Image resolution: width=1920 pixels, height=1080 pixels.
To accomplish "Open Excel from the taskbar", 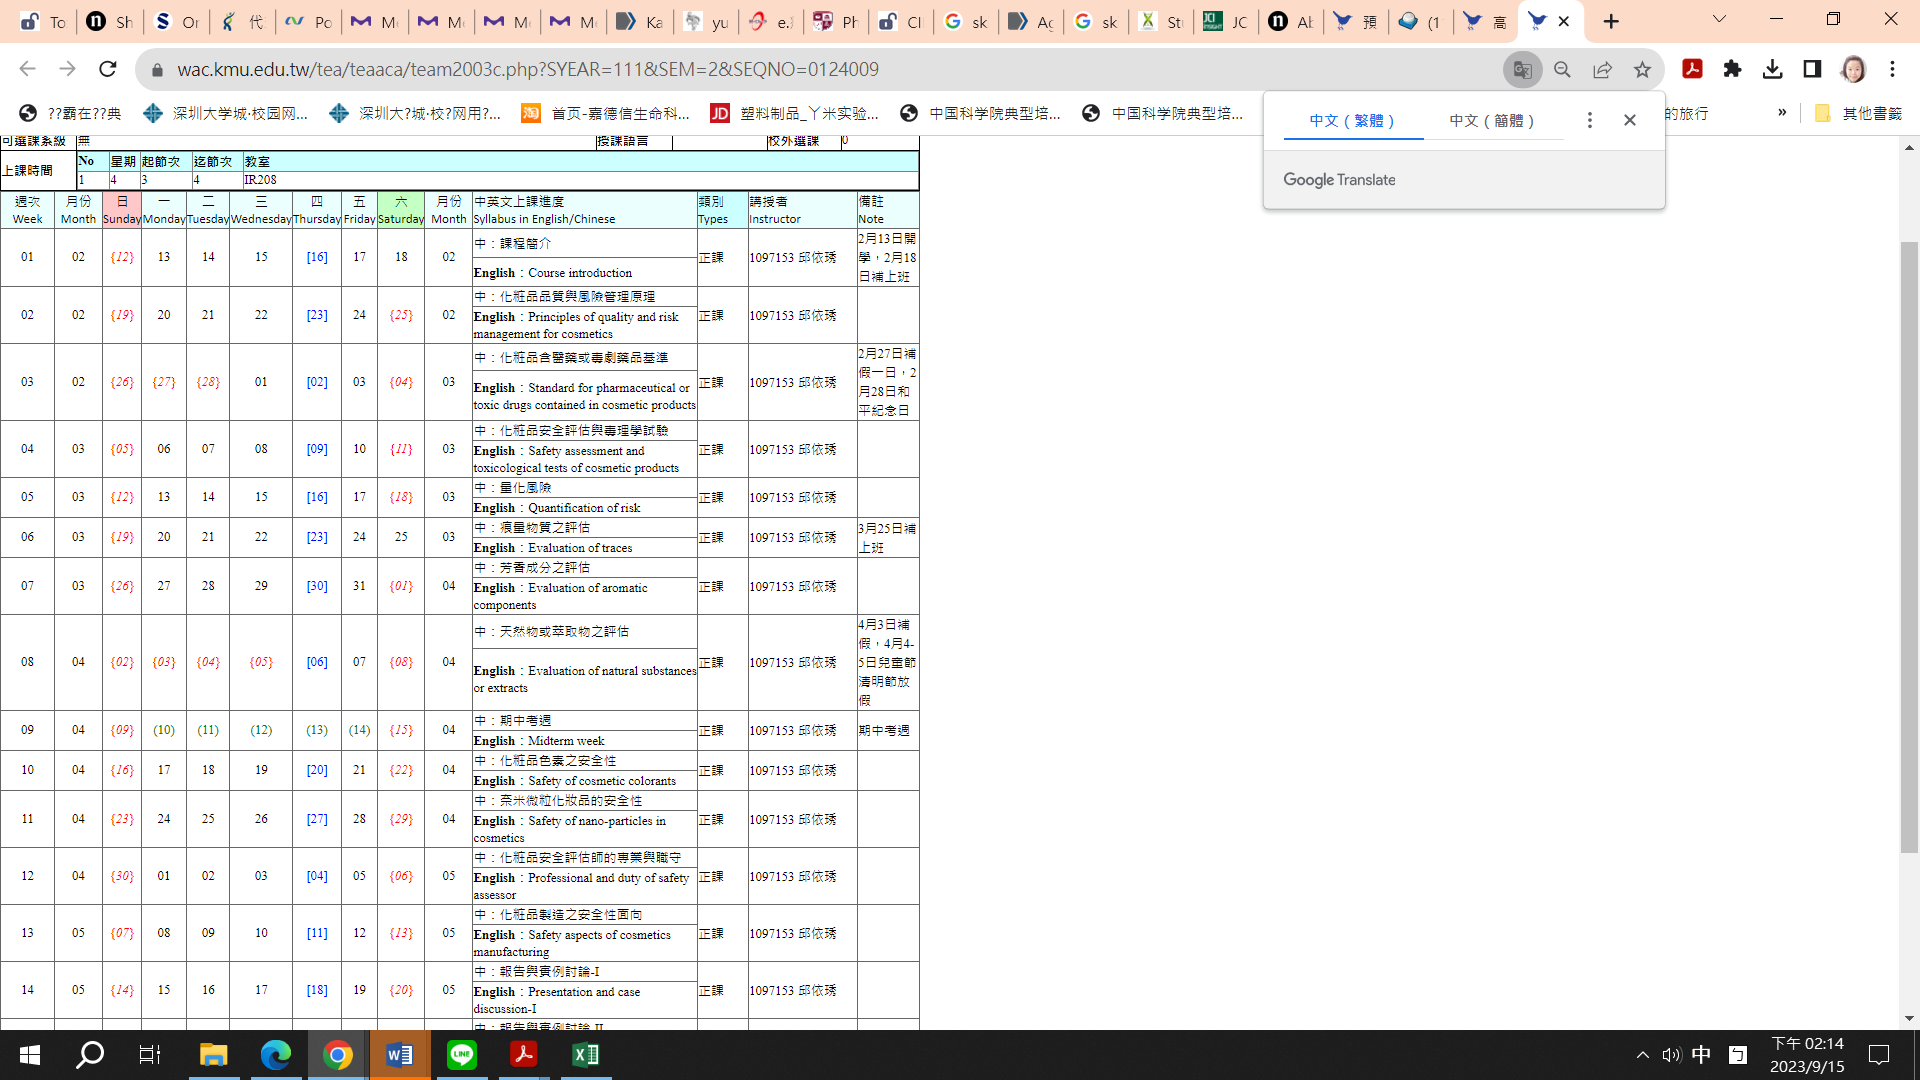I will coord(586,1055).
